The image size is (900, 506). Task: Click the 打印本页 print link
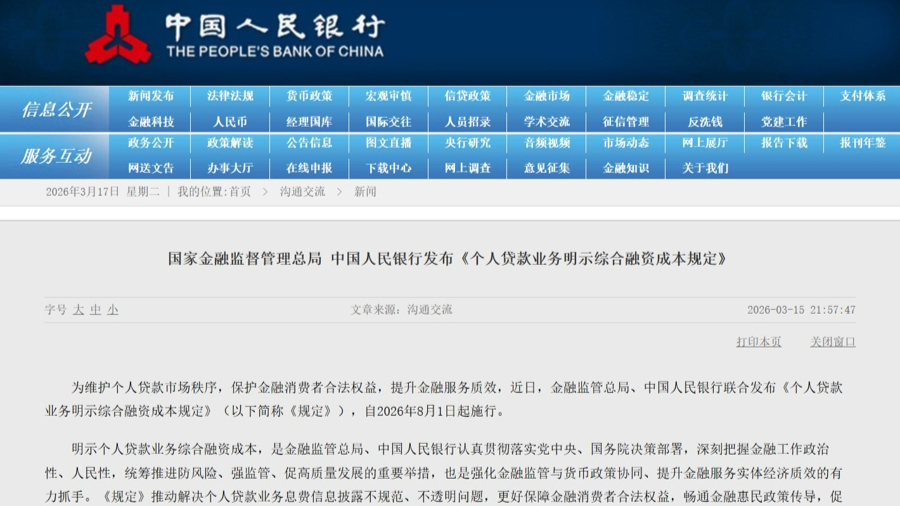(x=758, y=342)
